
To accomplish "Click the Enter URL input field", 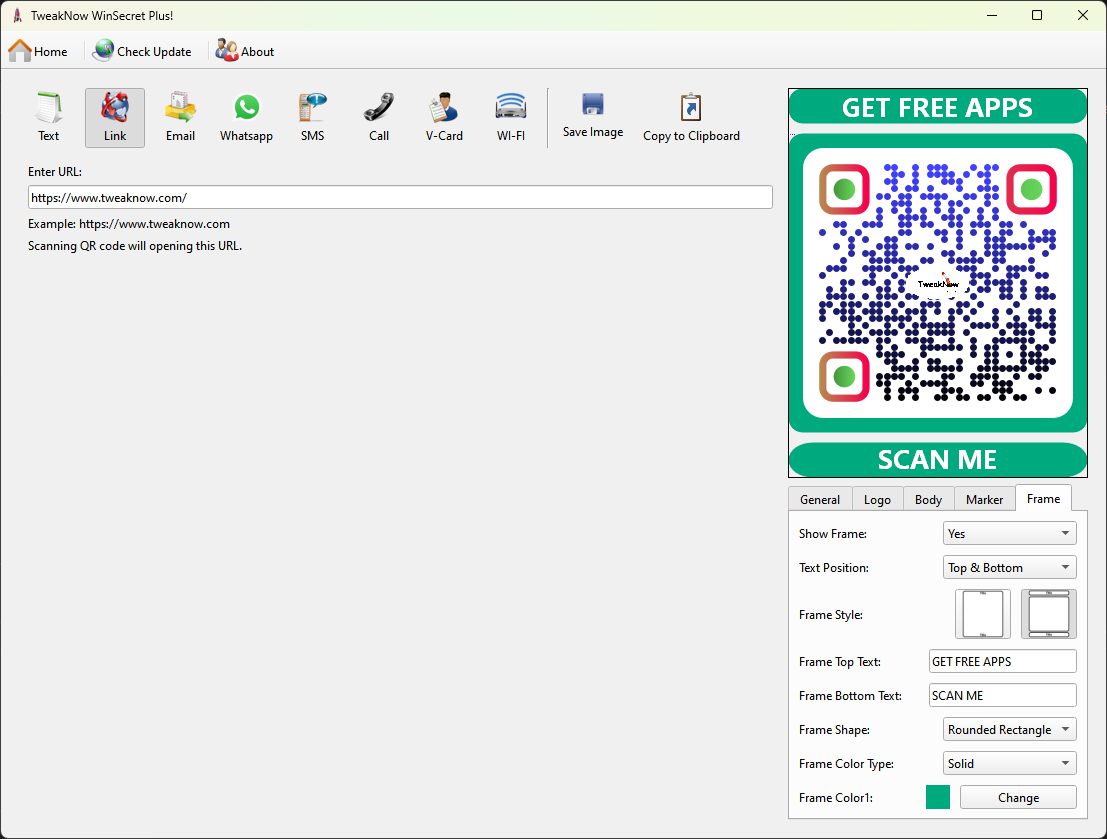I will tap(400, 197).
